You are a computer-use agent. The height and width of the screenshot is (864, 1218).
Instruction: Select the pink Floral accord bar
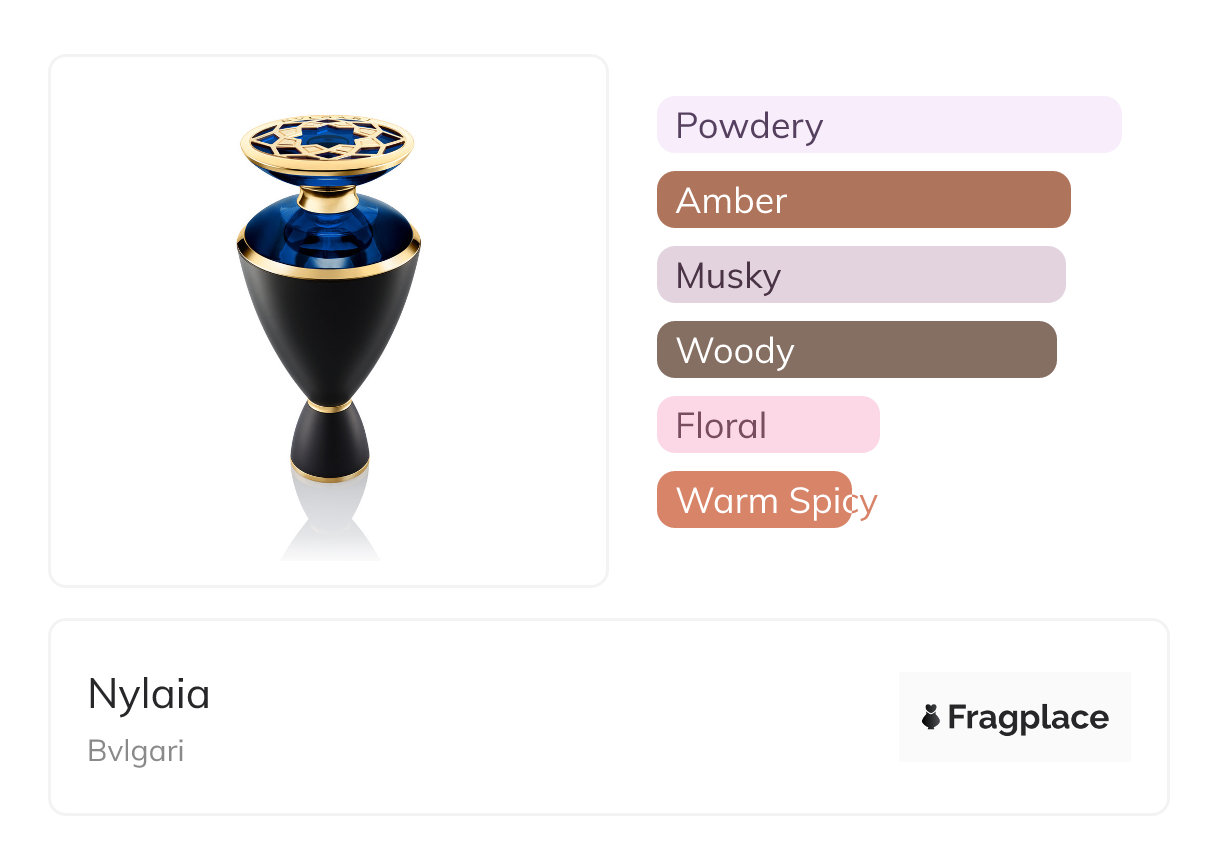(x=768, y=425)
